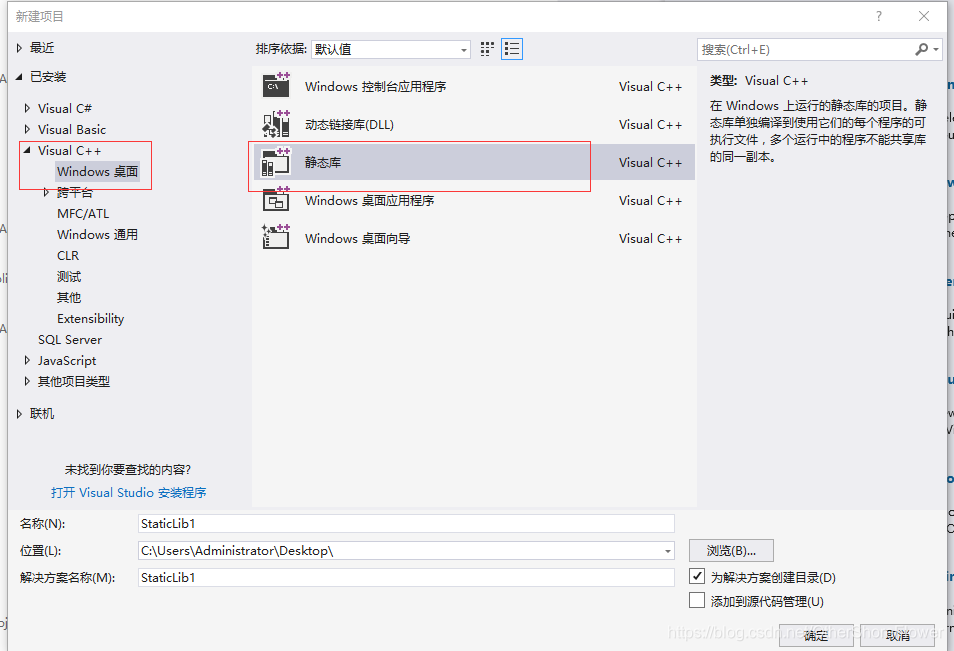Expand the JavaScript node
The height and width of the screenshot is (651, 954).
[27, 360]
